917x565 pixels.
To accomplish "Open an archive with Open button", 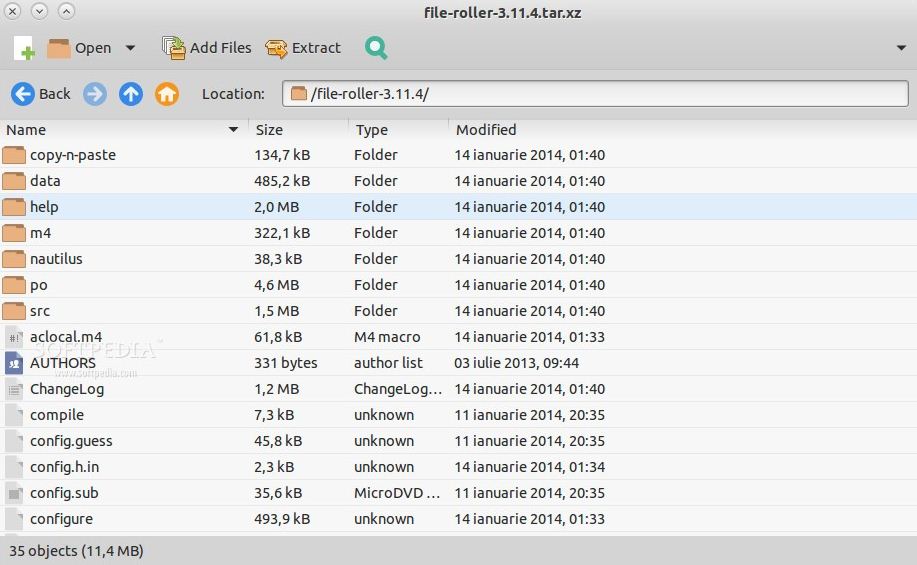I will pyautogui.click(x=79, y=48).
